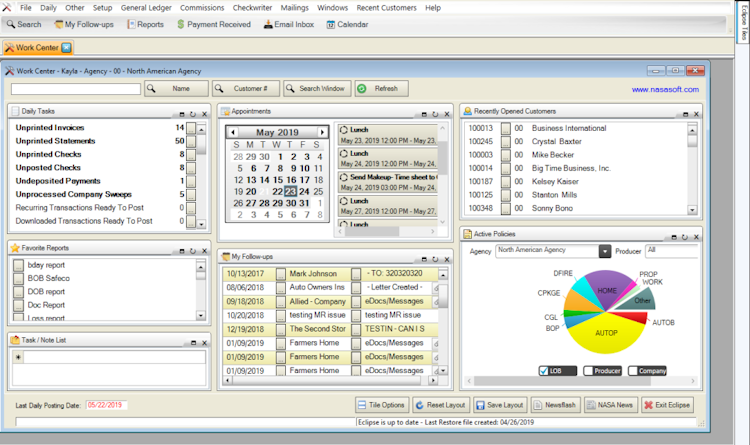Close the Favorite Reports panel

[x=204, y=251]
